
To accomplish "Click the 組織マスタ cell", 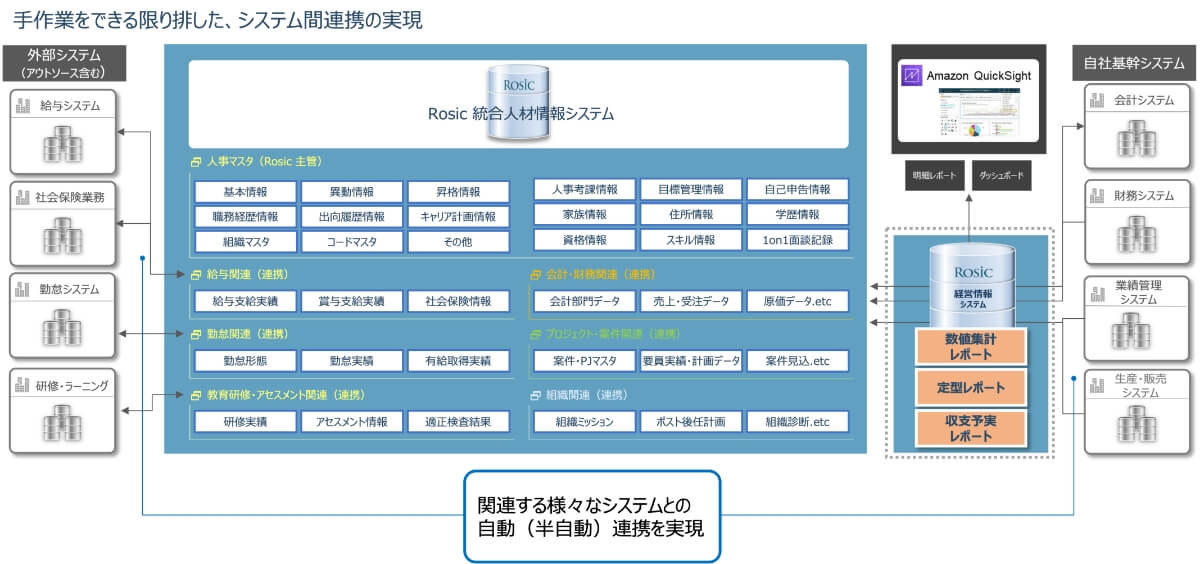I will [x=244, y=241].
